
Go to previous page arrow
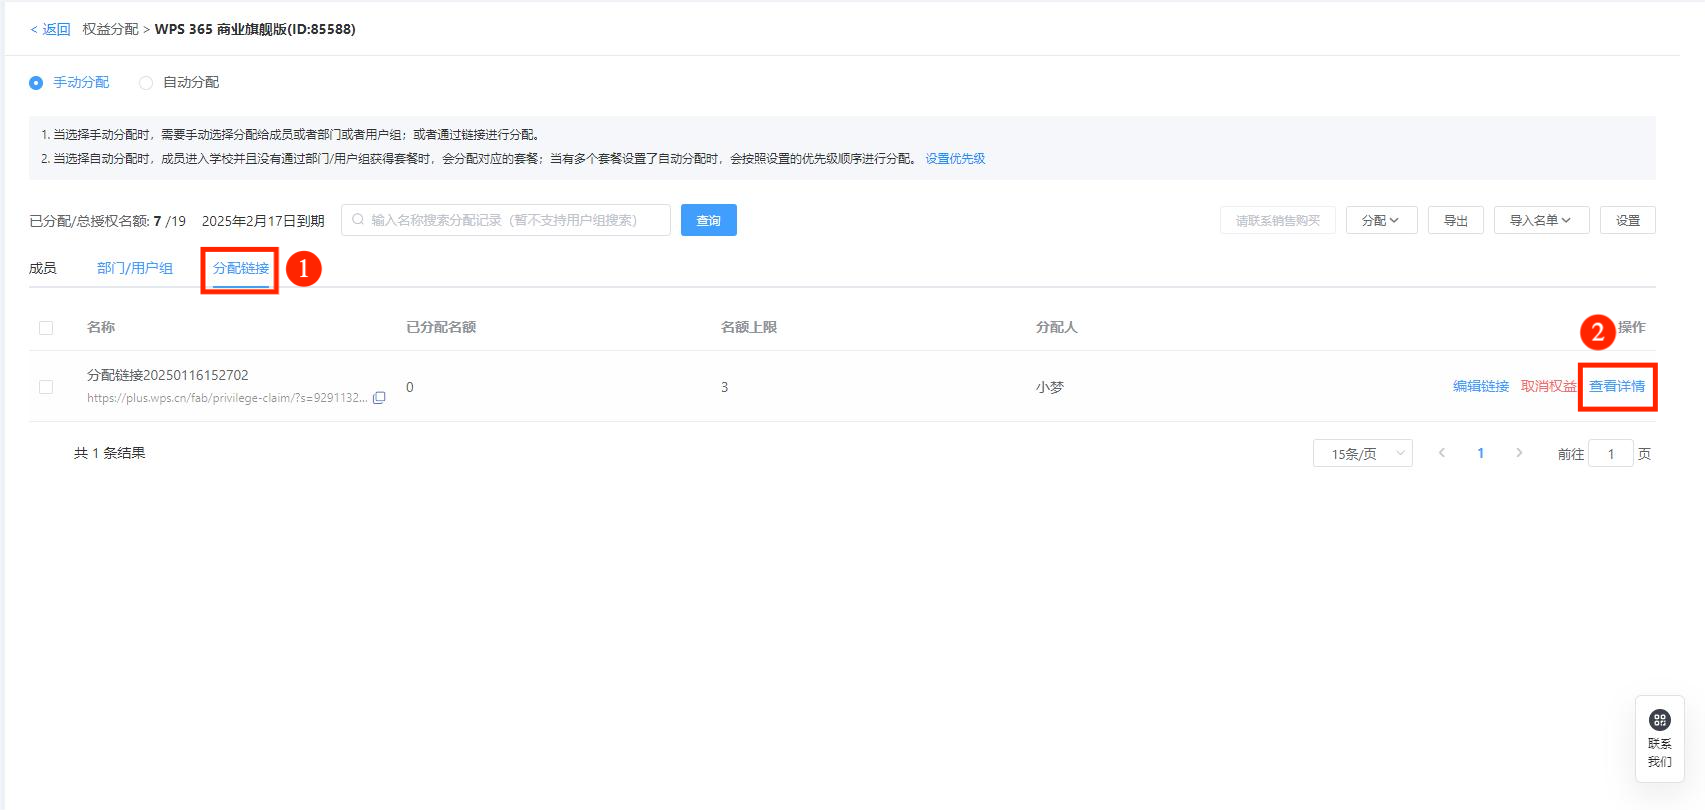point(1442,453)
